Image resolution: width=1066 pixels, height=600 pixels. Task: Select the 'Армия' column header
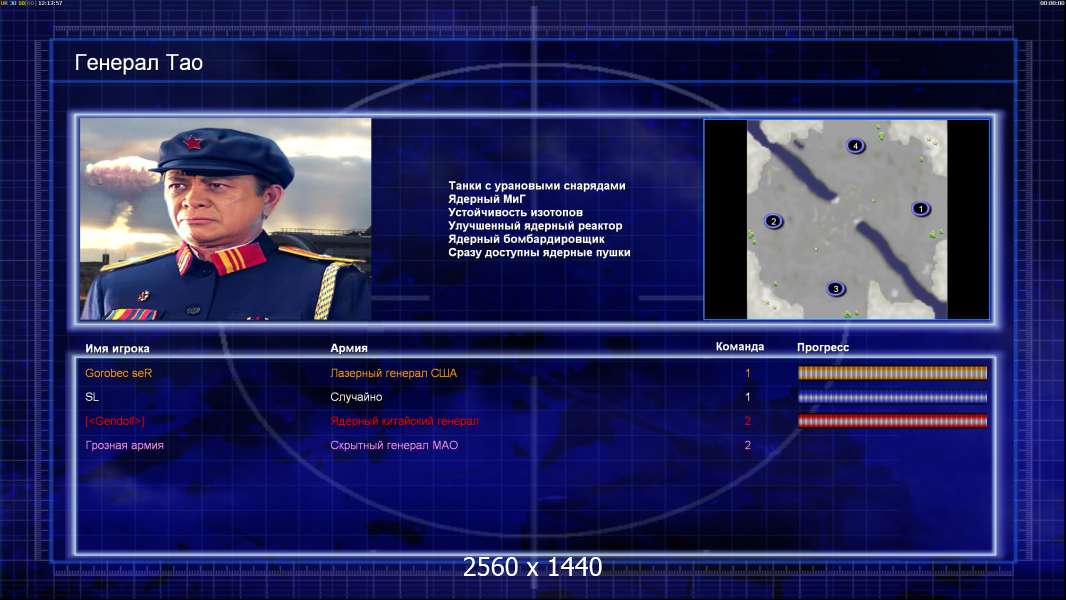pyautogui.click(x=349, y=348)
